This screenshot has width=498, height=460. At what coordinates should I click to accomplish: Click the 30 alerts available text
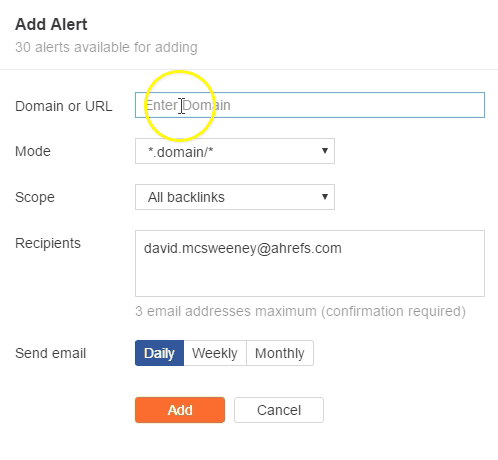tap(106, 47)
